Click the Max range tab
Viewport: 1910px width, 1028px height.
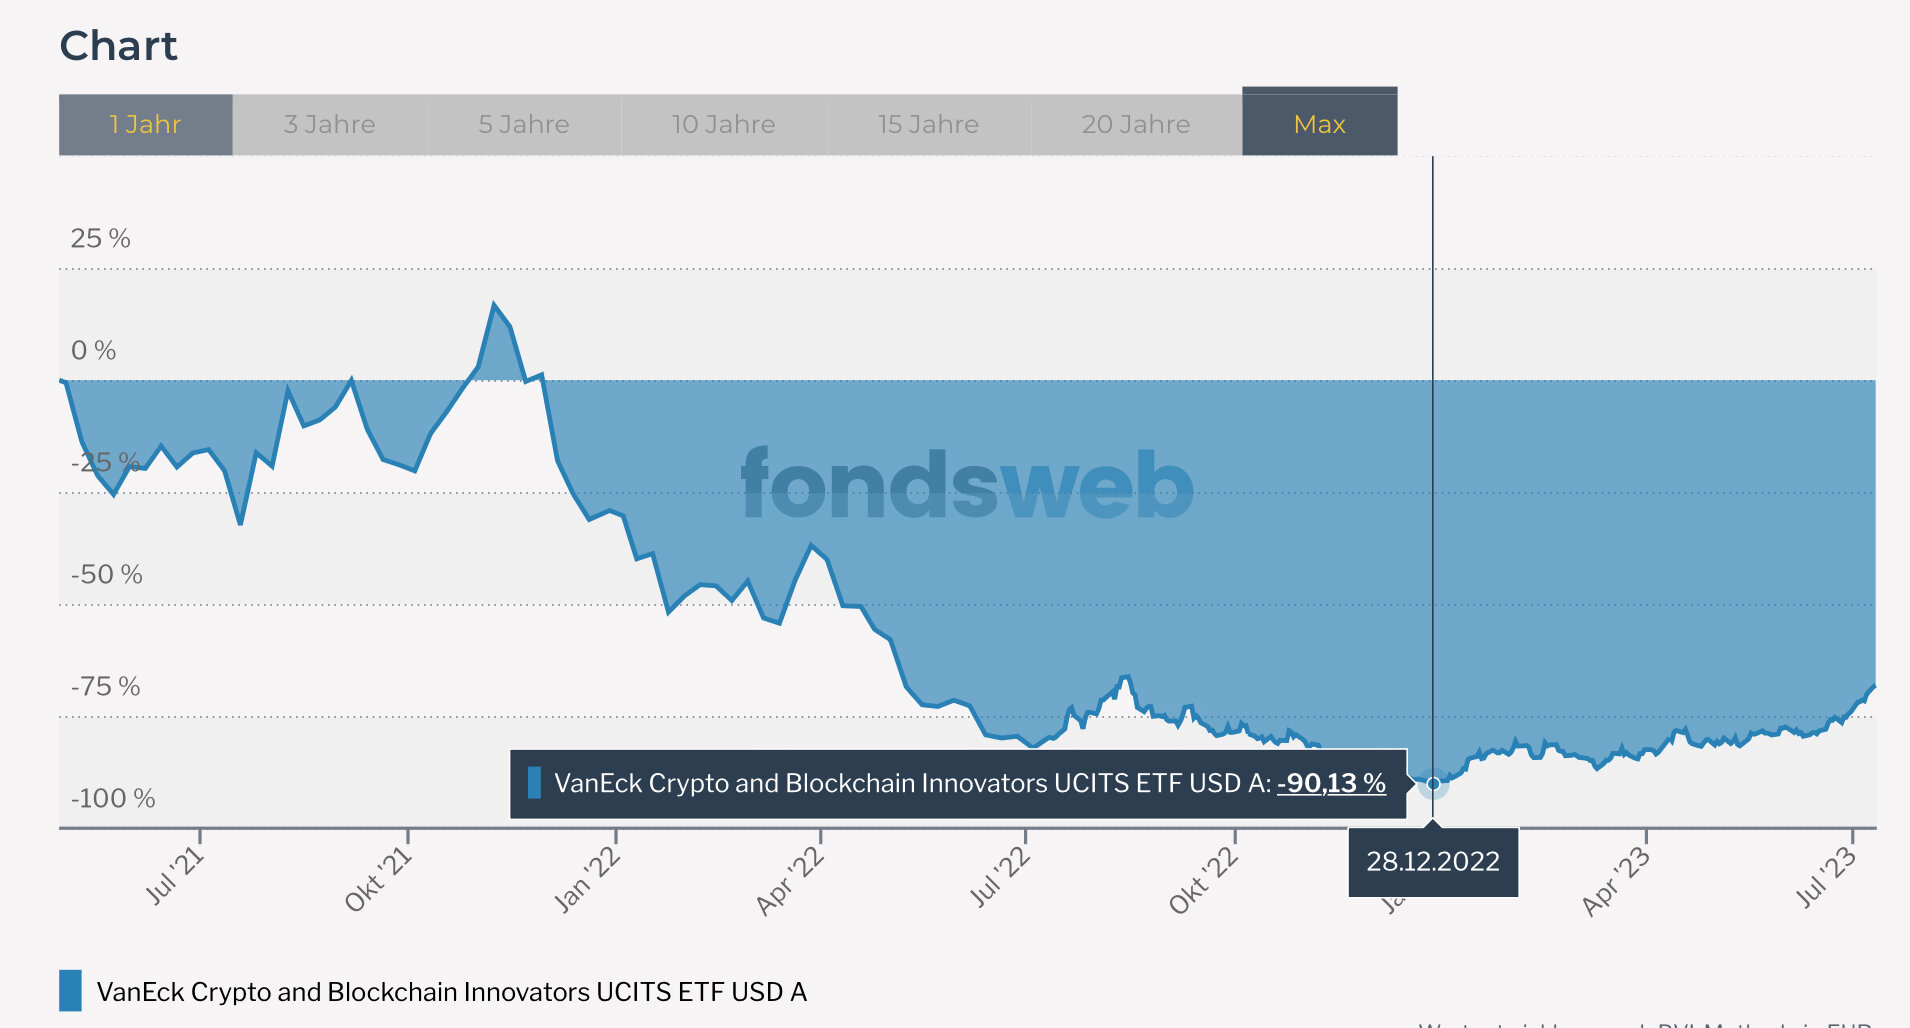pos(1319,124)
